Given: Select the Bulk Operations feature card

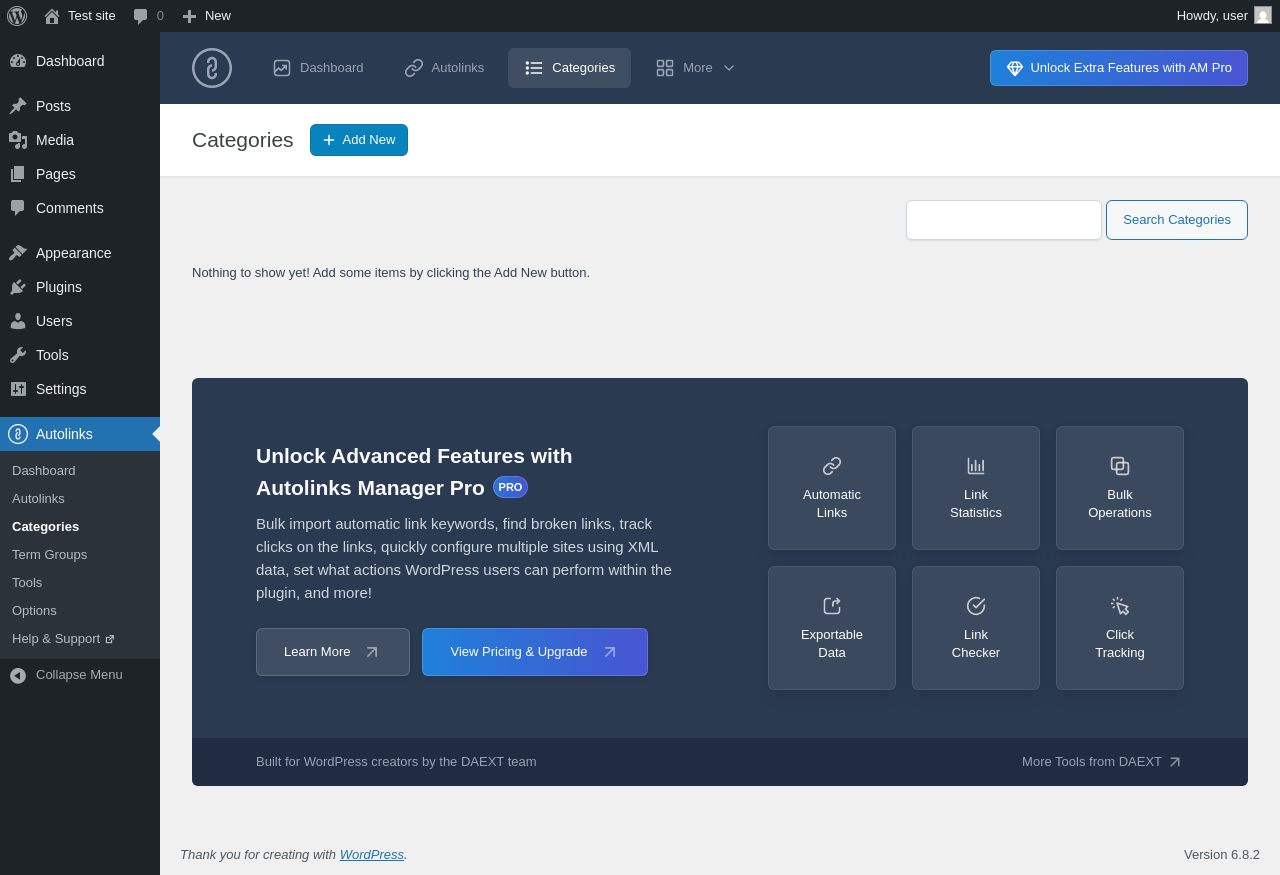Looking at the screenshot, I should pos(1120,488).
